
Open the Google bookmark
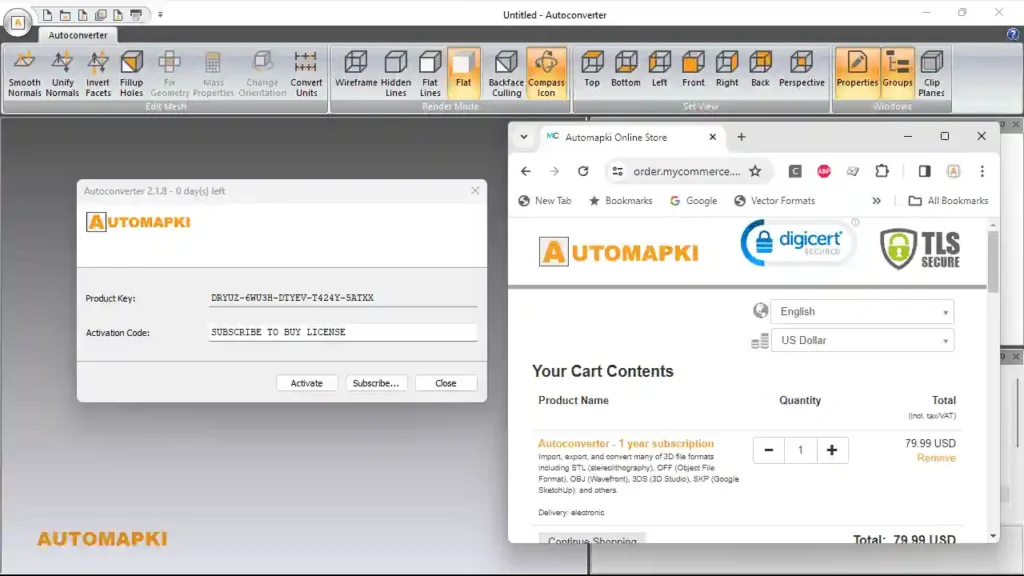click(694, 201)
